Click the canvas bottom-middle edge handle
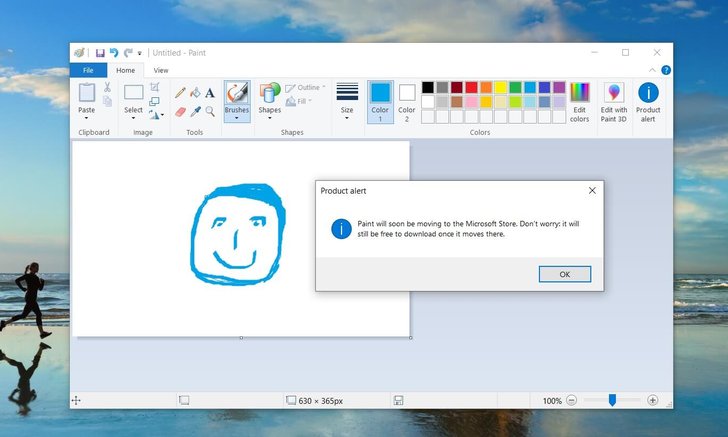Viewport: 728px width, 437px height. 241,338
